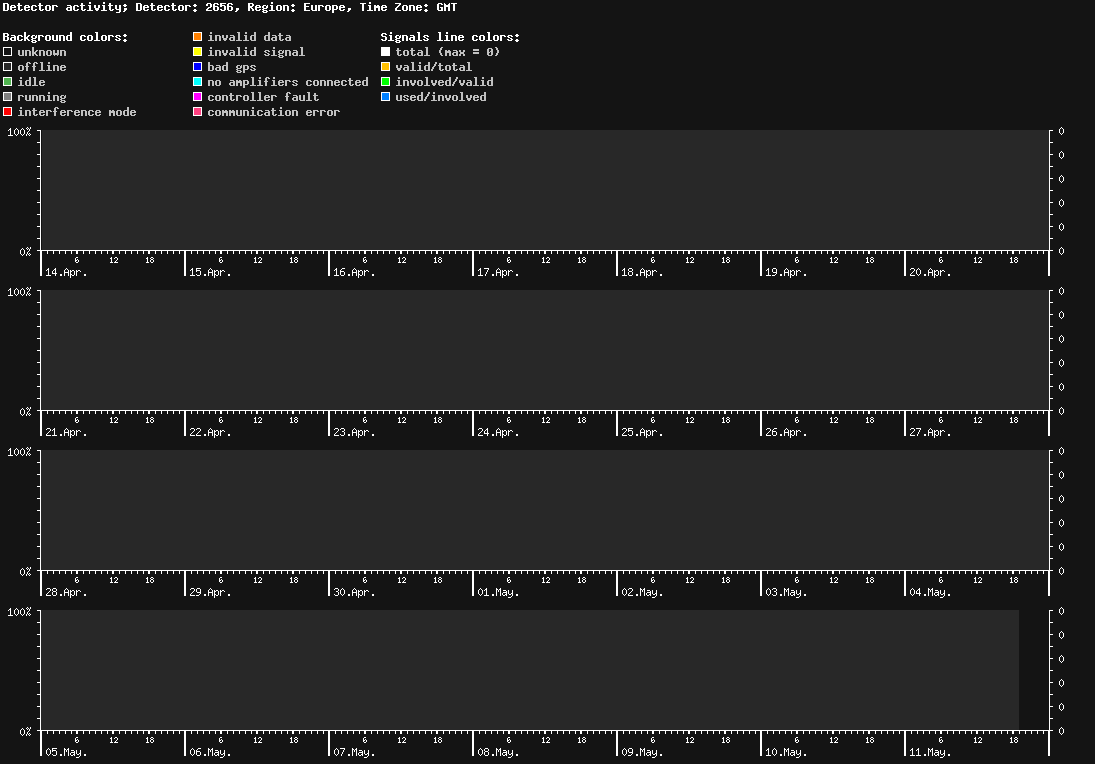This screenshot has width=1095, height=764.
Task: Click the 02.May. date label
Action: coord(642,592)
